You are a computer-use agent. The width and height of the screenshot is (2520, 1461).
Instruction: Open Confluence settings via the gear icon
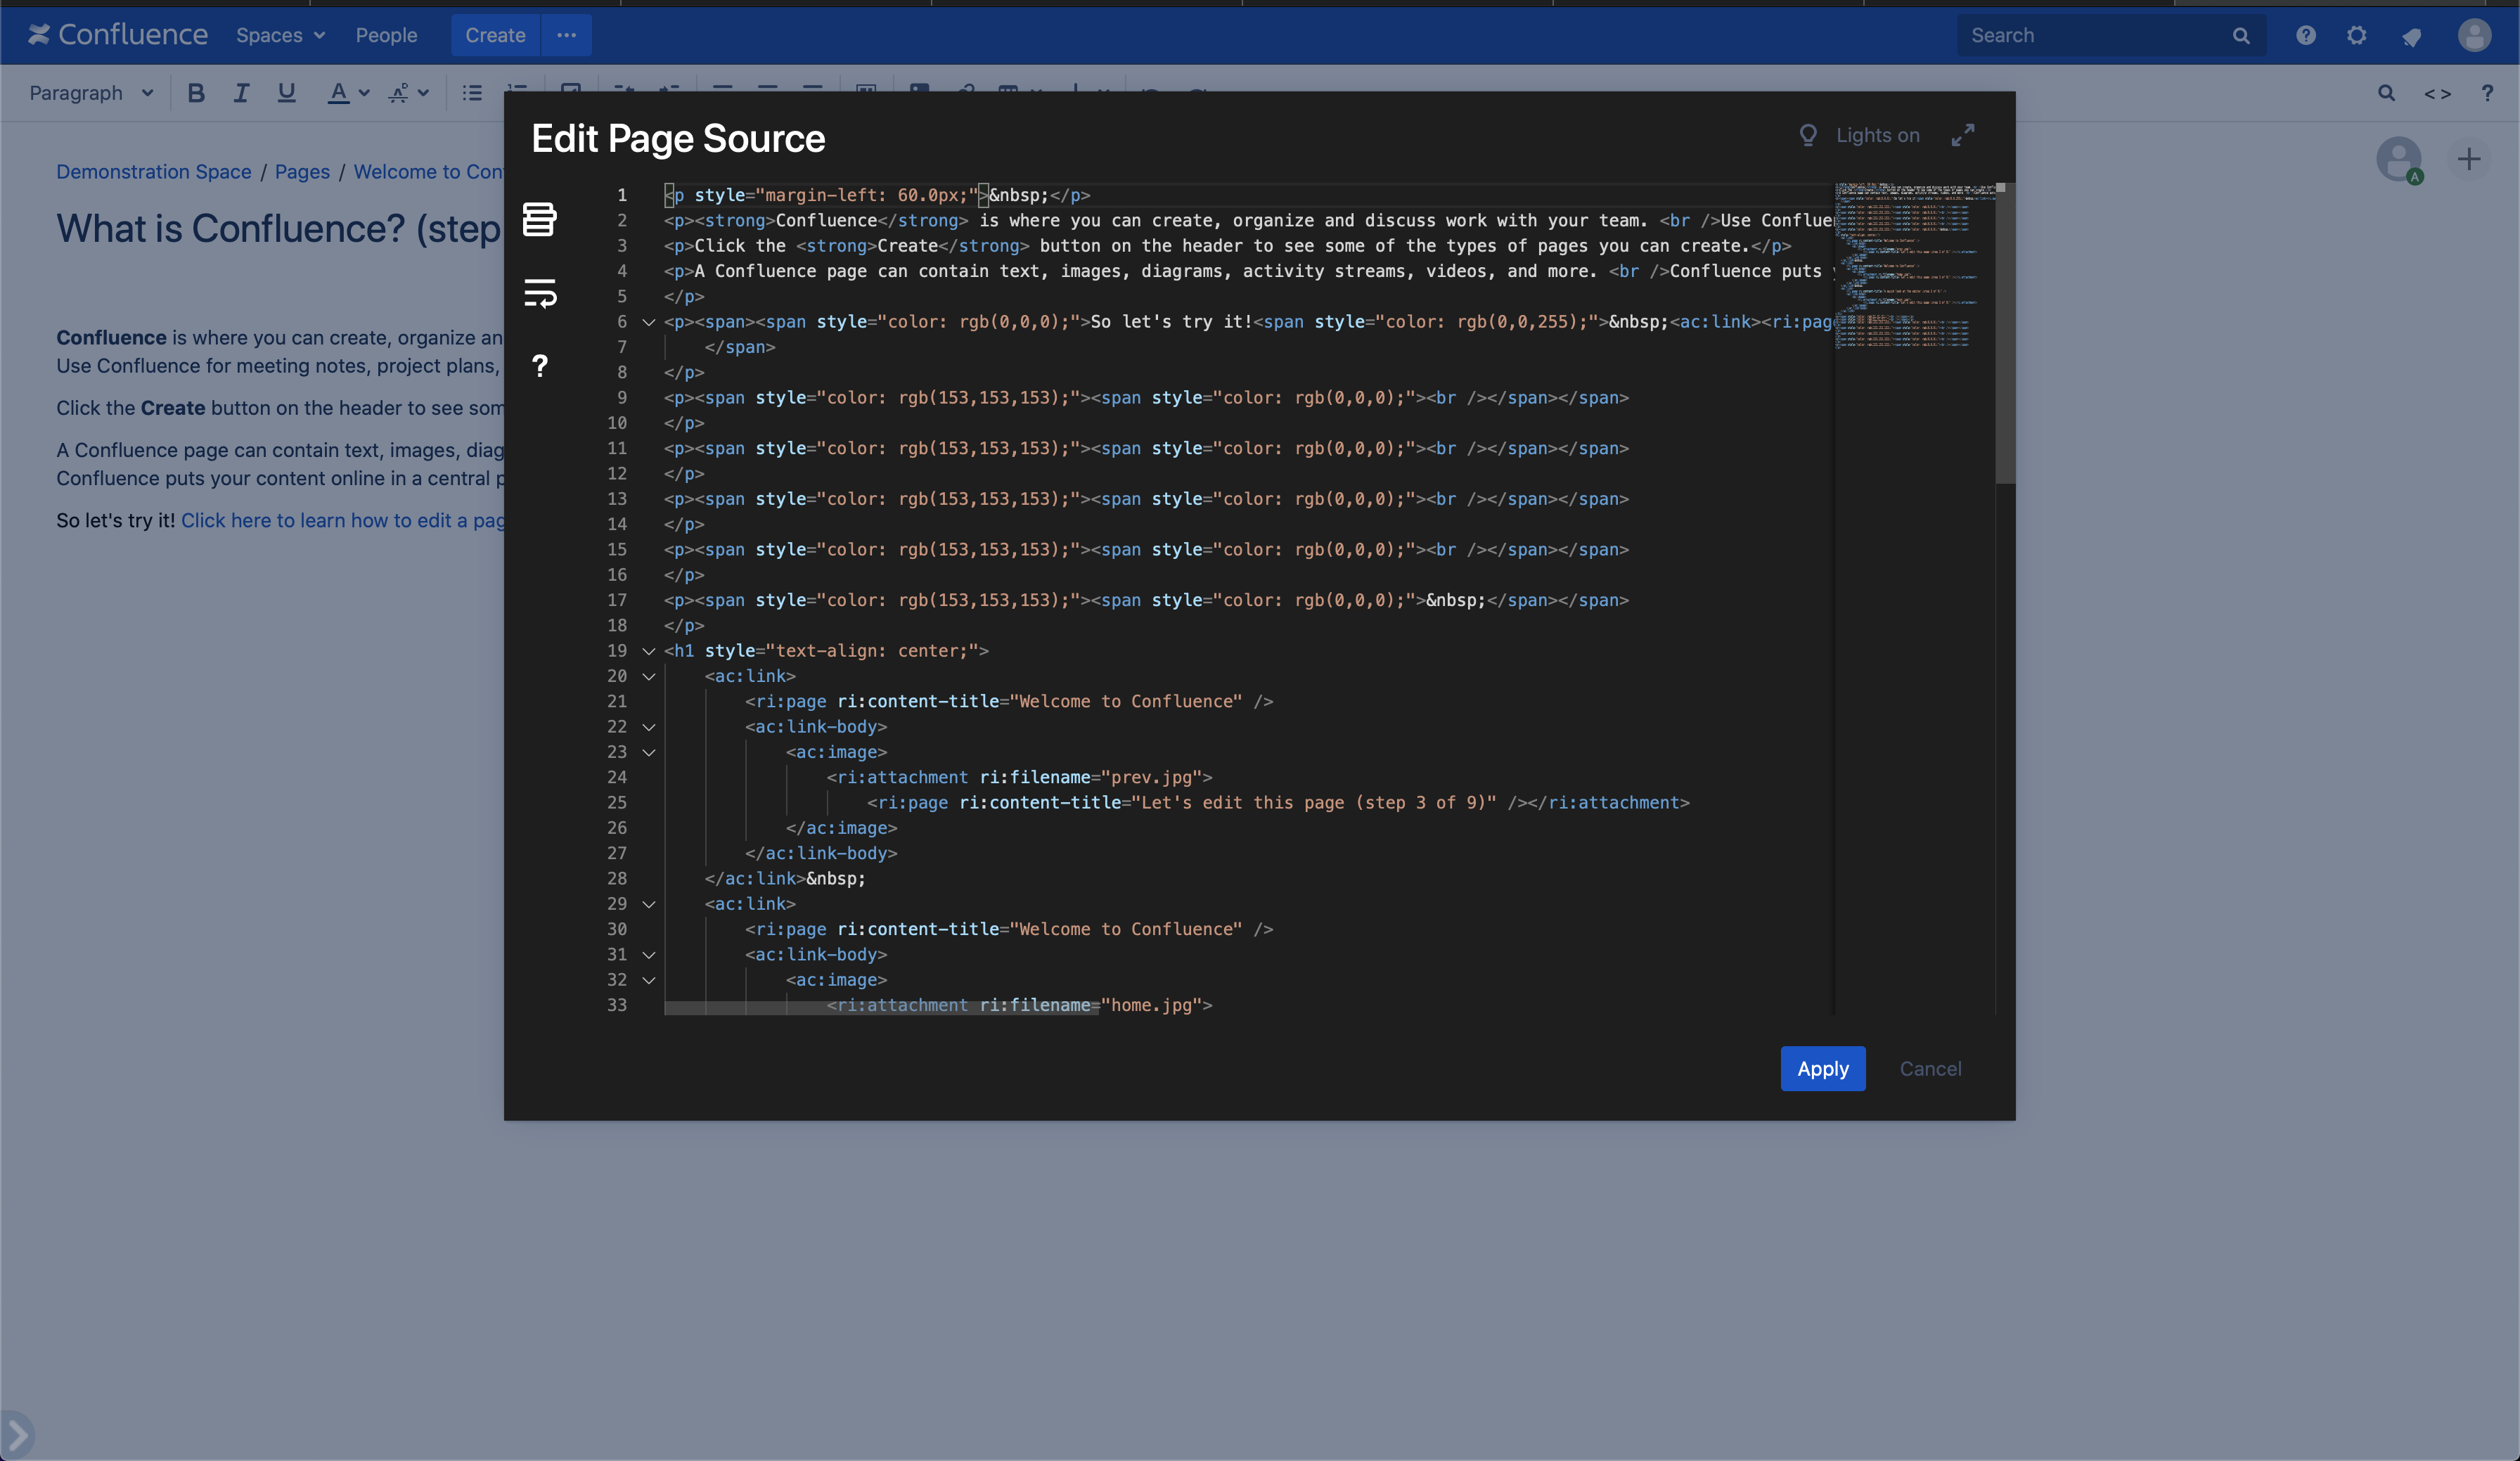2356,35
